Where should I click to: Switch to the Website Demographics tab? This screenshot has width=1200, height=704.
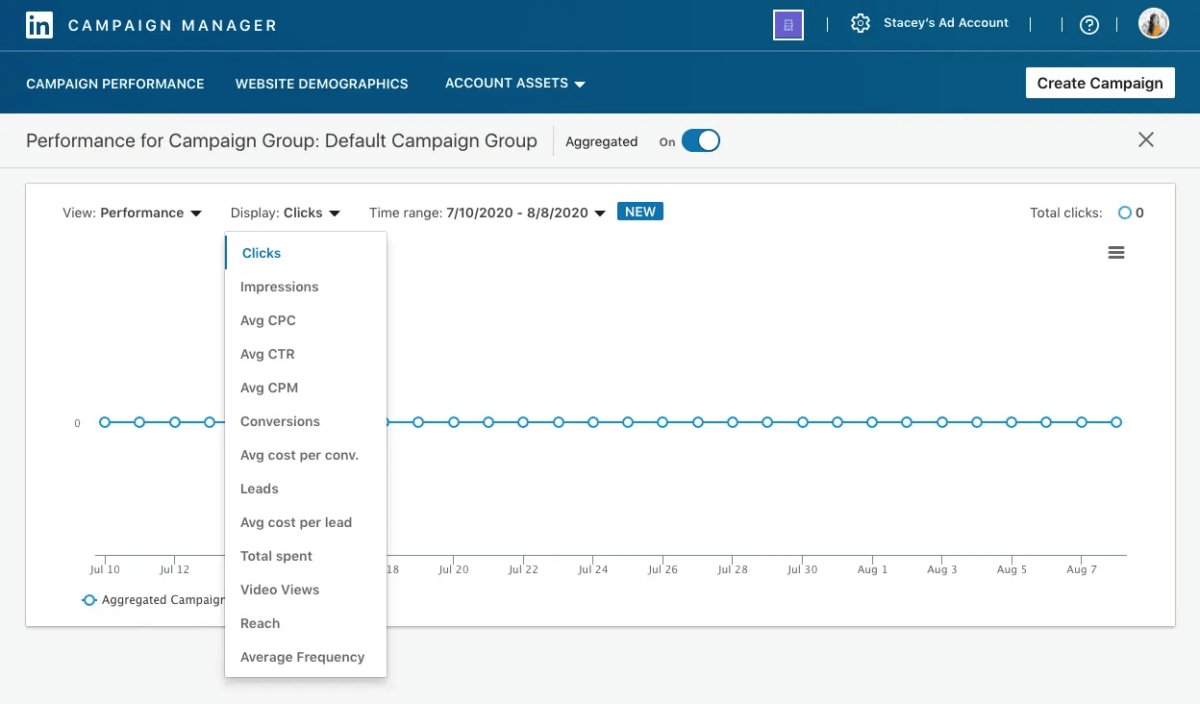pyautogui.click(x=321, y=84)
